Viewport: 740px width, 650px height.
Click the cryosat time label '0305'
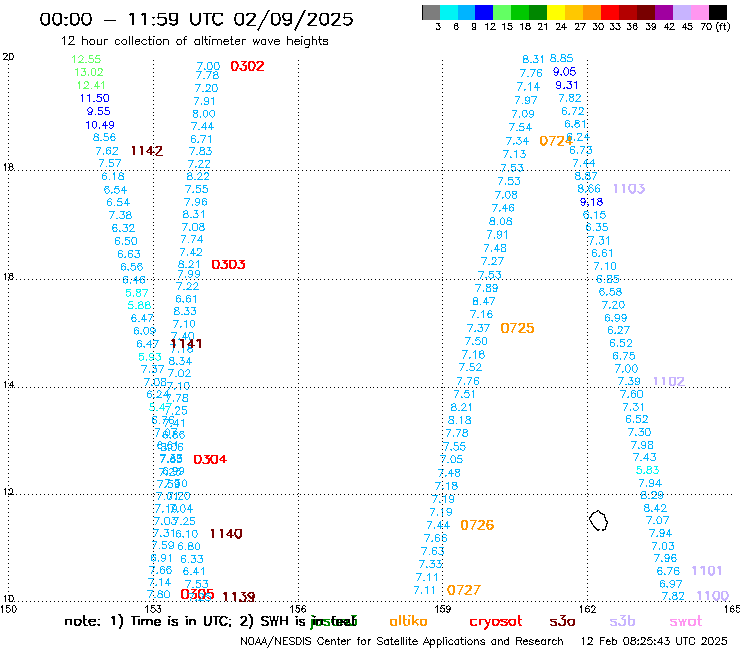tap(197, 594)
